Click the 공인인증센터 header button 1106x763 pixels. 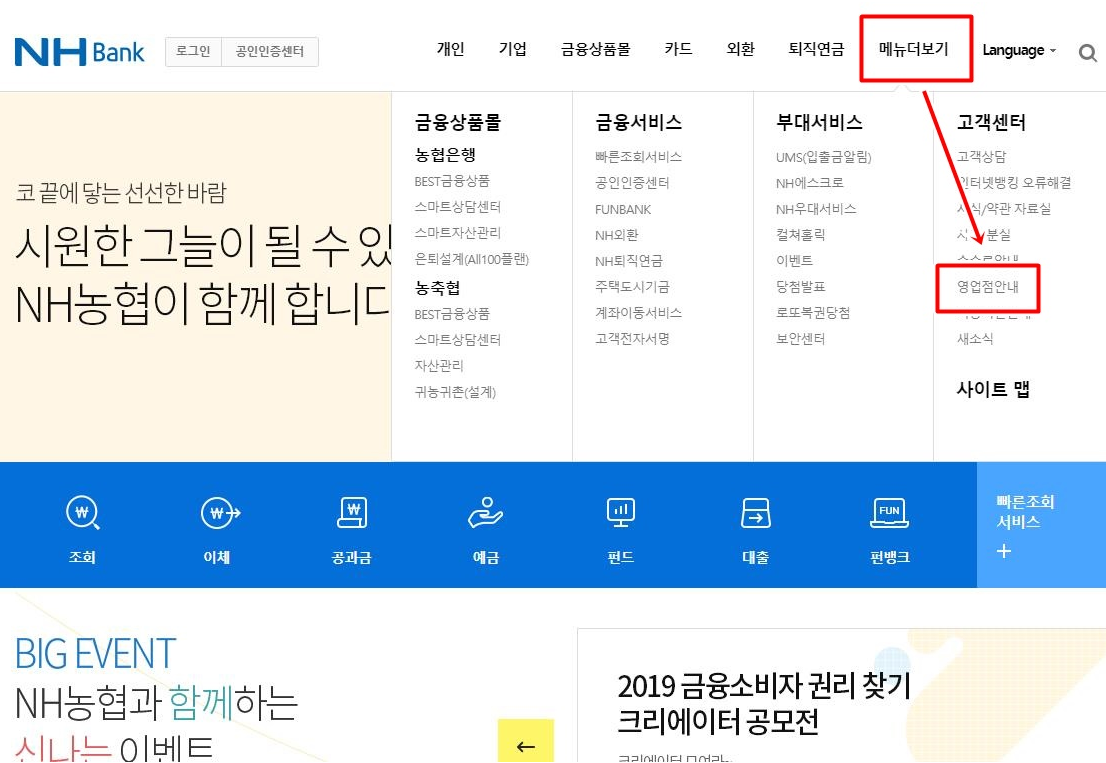tap(269, 51)
